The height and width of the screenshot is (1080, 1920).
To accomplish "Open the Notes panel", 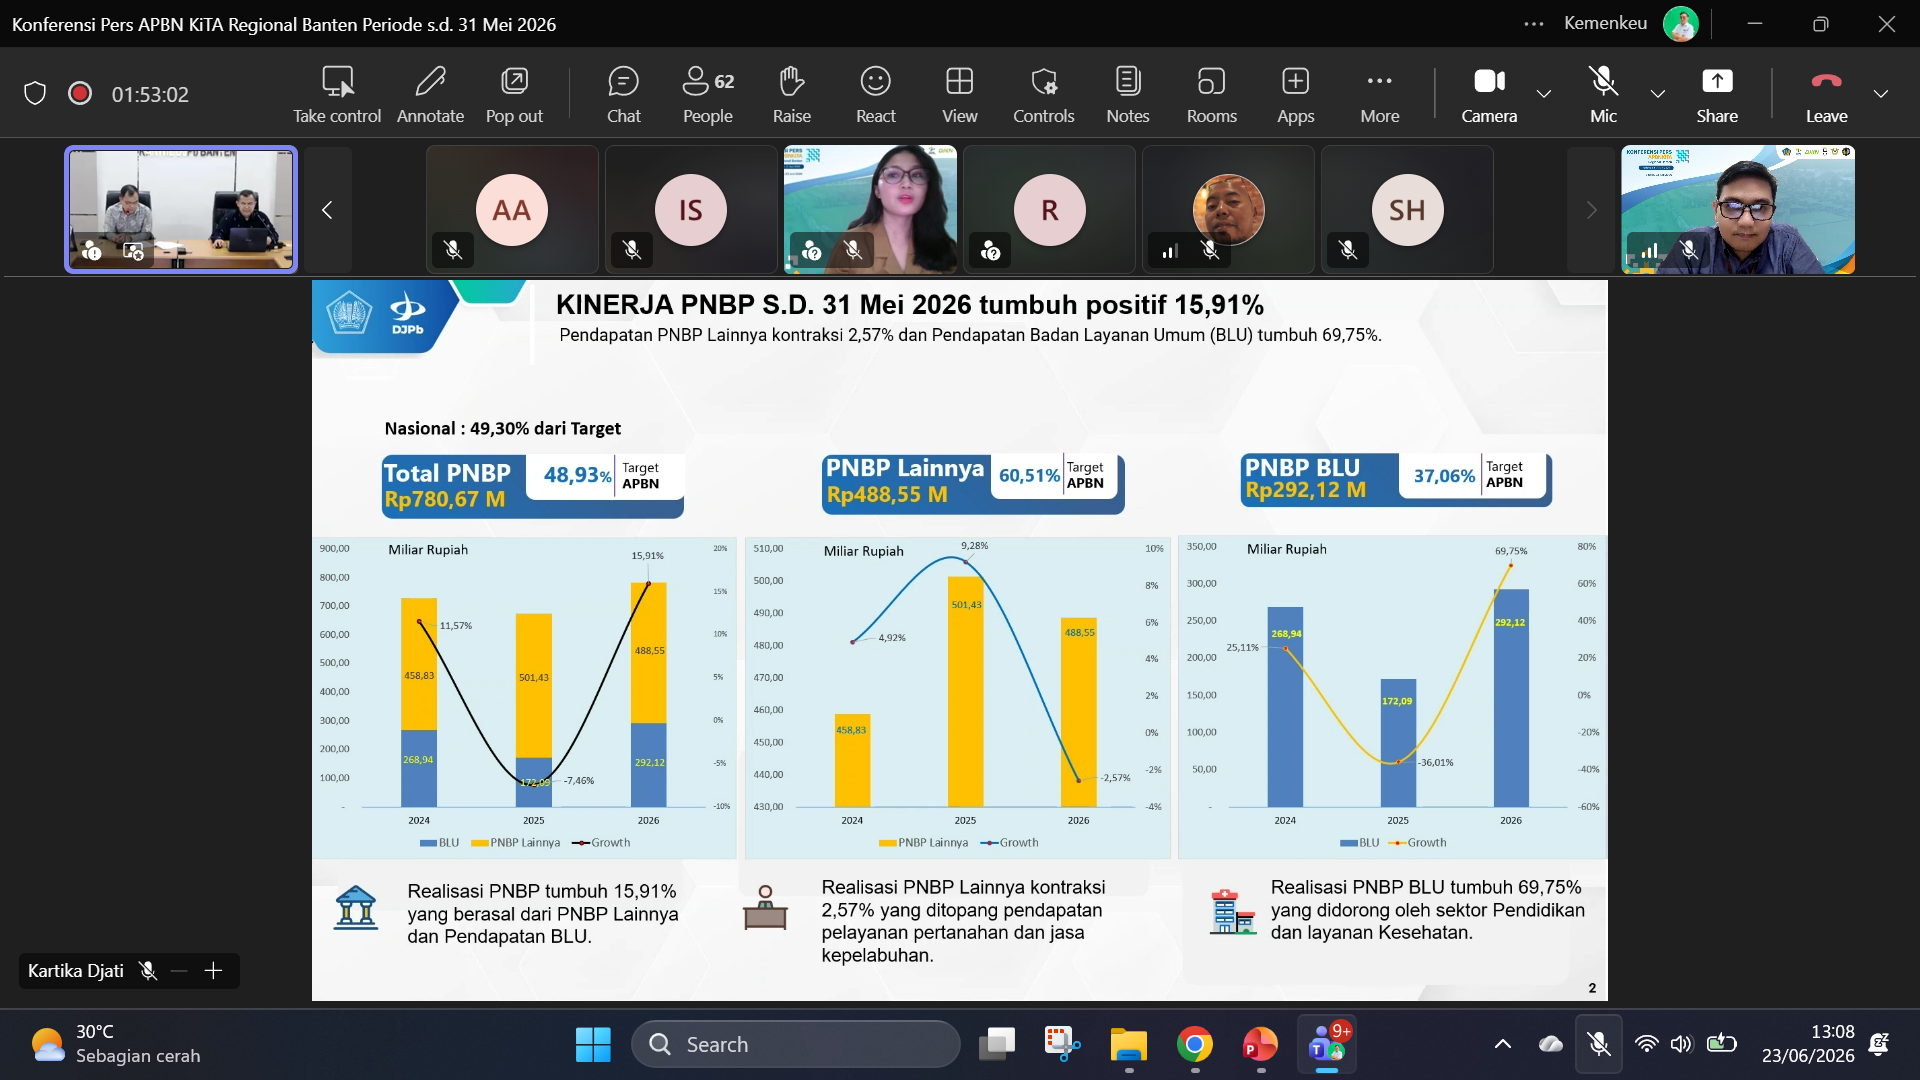I will point(1127,95).
